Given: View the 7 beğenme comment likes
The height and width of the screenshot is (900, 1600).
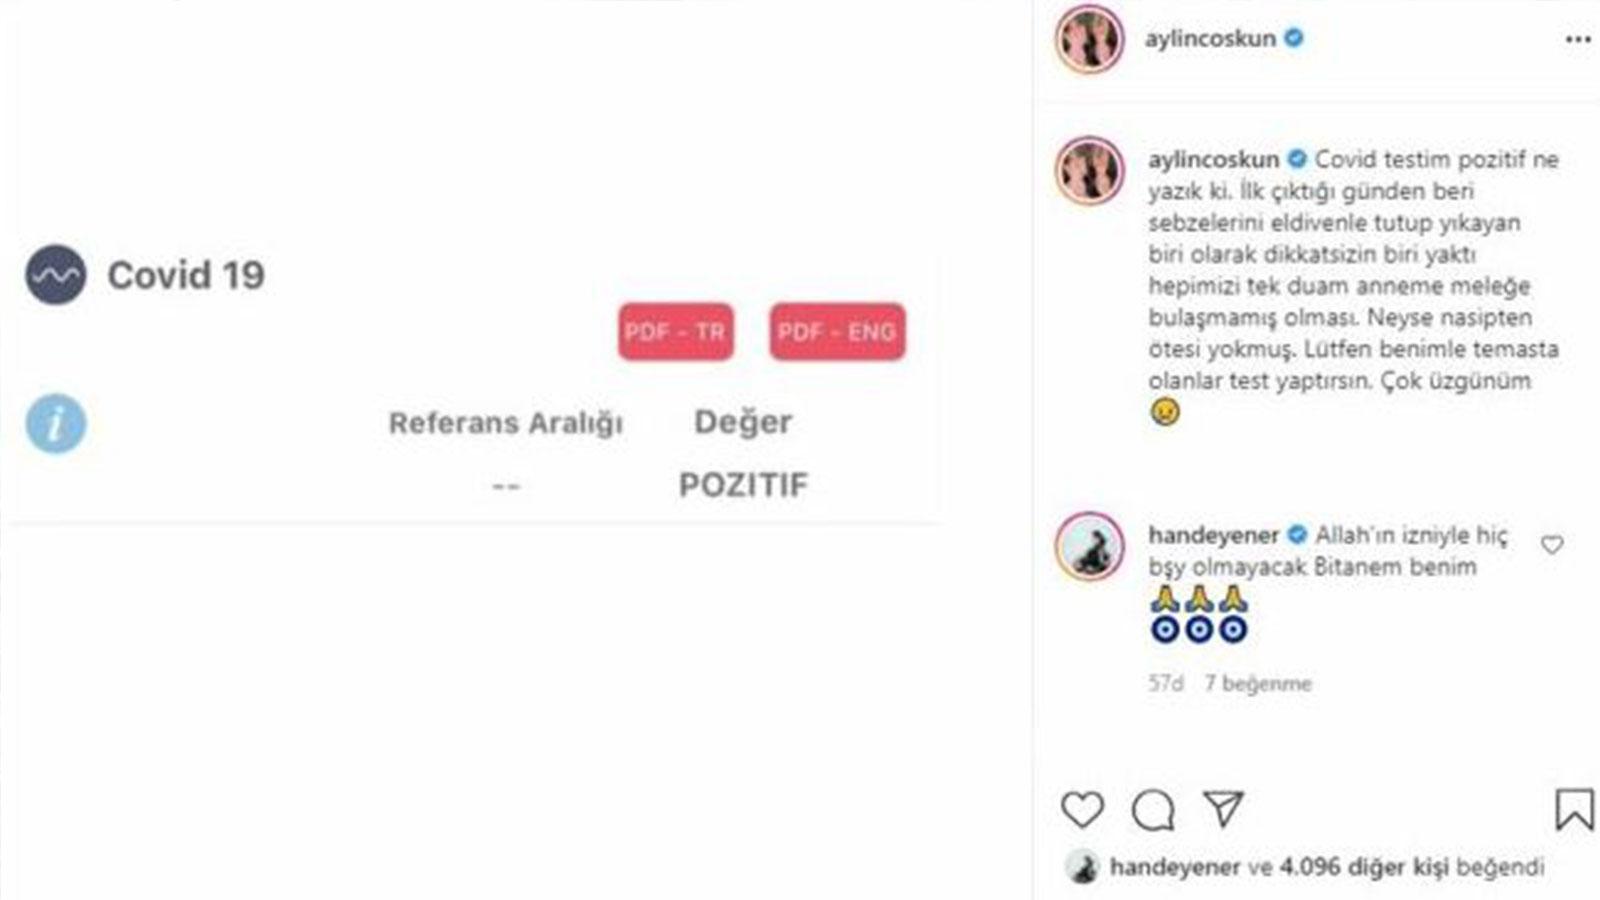Looking at the screenshot, I should tap(1258, 684).
